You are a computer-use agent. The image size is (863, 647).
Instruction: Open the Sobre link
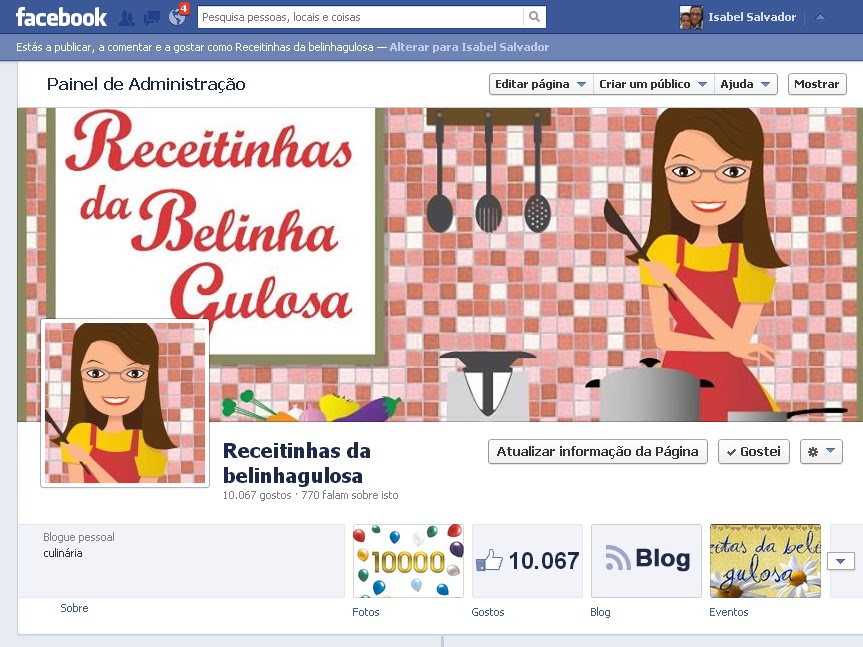[x=74, y=608]
